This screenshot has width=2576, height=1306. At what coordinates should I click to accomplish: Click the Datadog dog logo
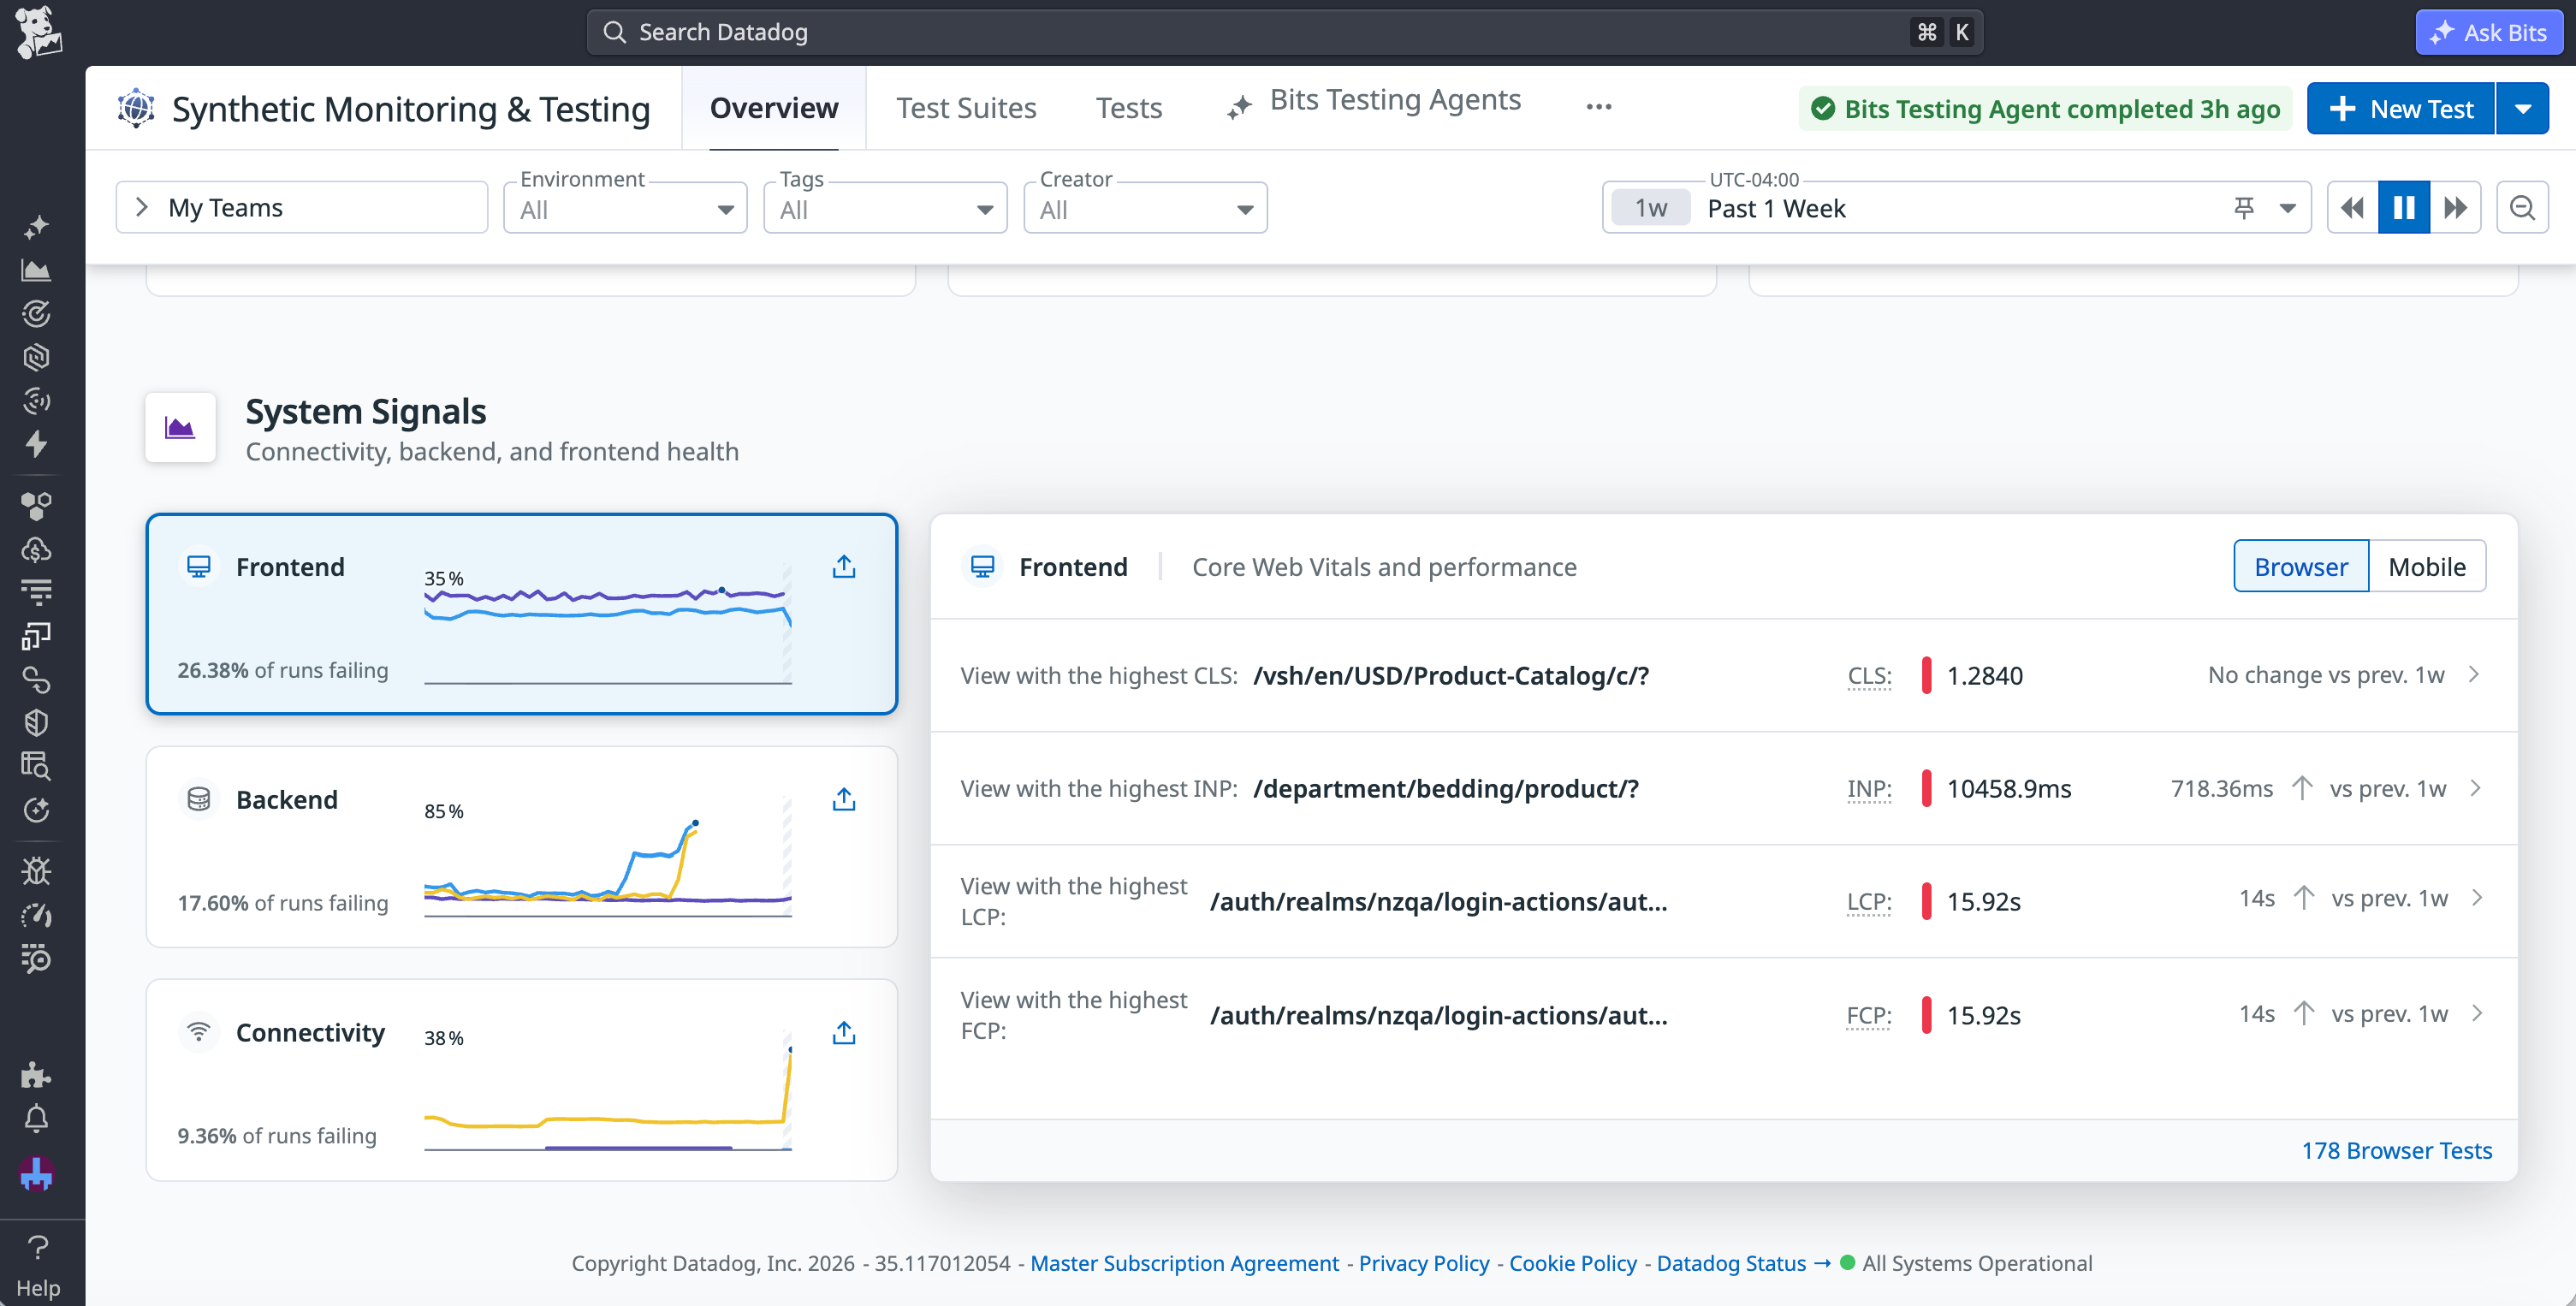[x=38, y=31]
